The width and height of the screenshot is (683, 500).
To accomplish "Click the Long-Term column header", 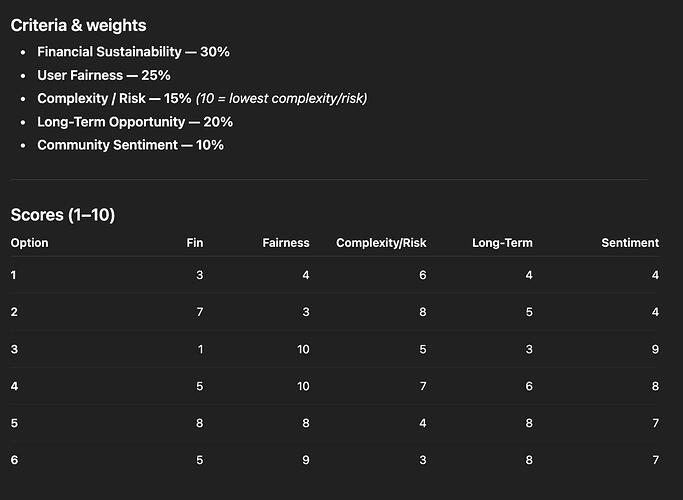I will point(502,243).
